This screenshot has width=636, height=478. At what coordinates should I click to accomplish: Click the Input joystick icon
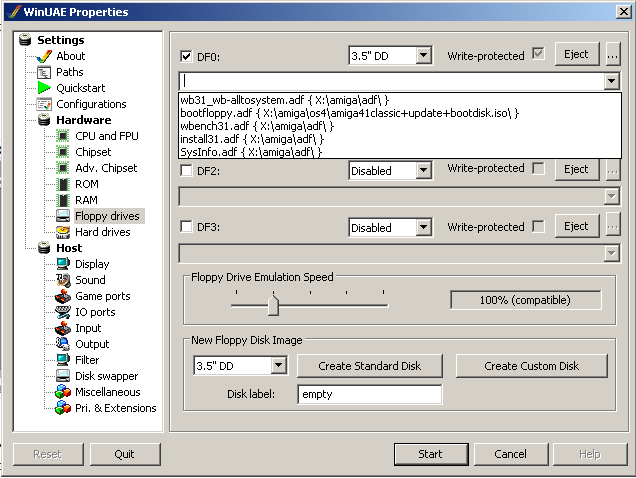pyautogui.click(x=62, y=328)
